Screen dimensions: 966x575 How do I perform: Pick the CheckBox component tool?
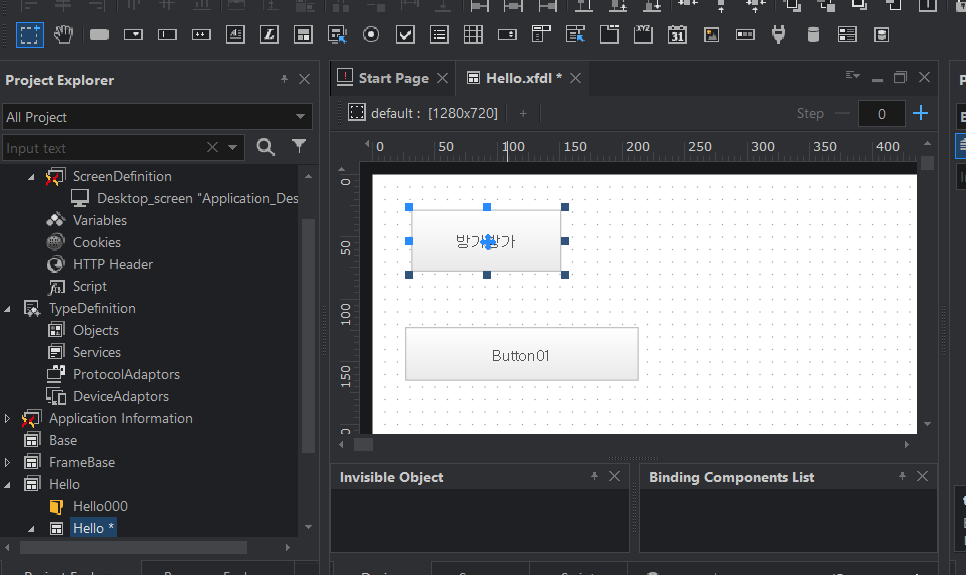point(405,35)
